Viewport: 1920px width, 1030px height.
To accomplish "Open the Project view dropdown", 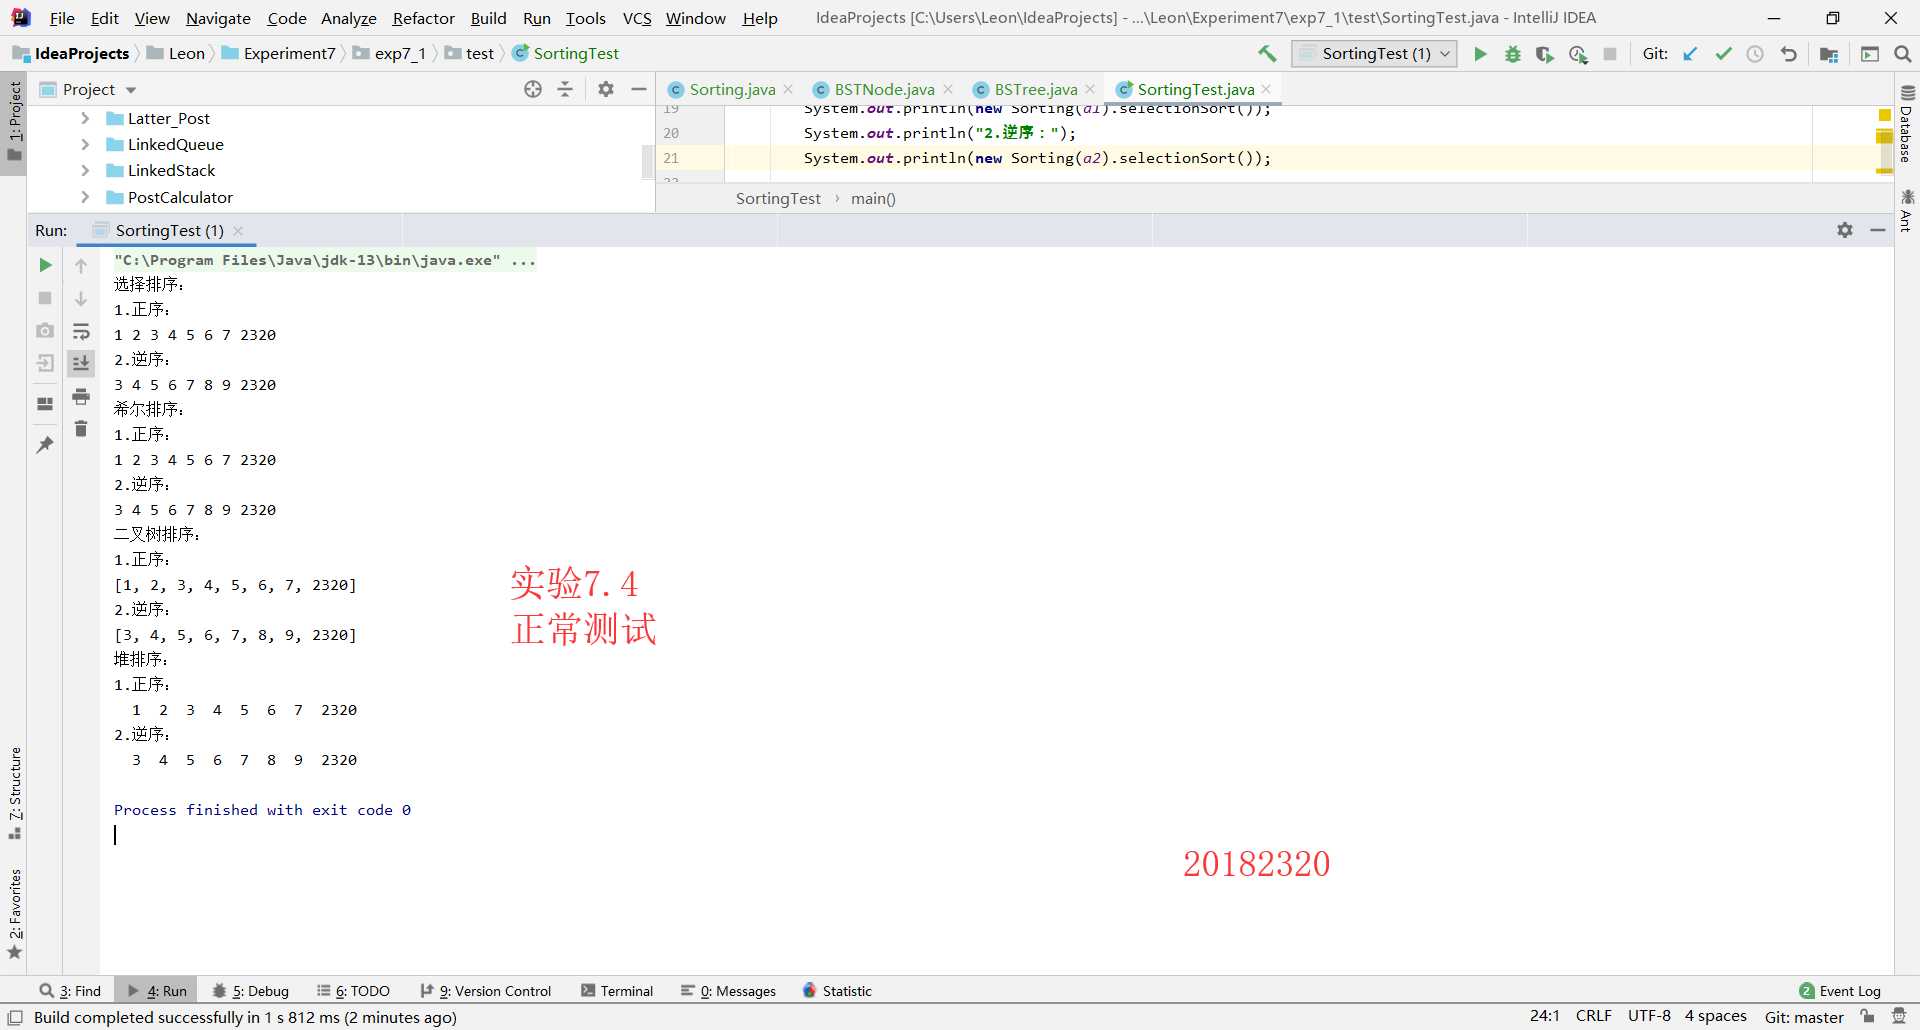I will [99, 89].
